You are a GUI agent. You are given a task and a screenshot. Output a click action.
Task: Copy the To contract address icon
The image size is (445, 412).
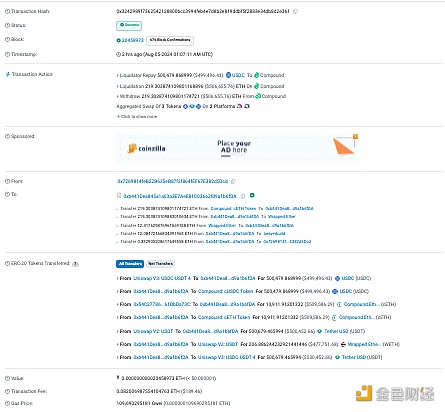(243, 196)
